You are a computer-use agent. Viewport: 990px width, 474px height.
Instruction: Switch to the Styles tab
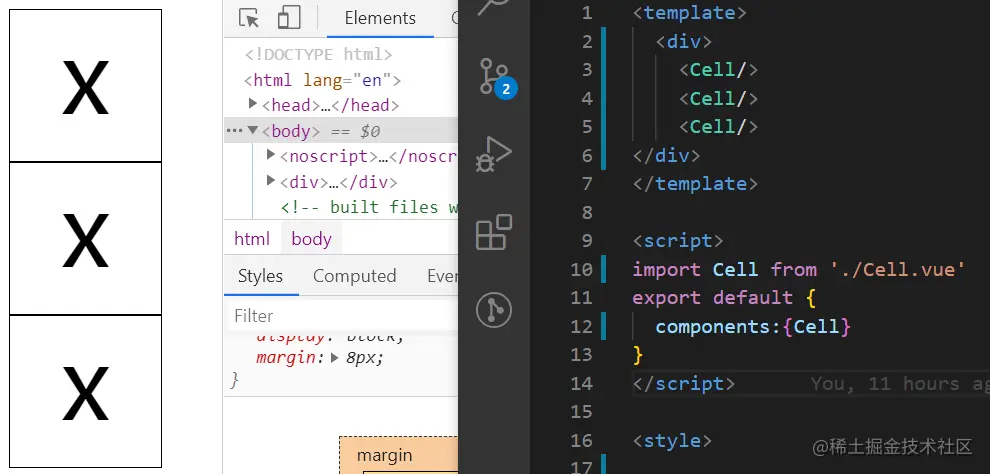[x=260, y=276]
